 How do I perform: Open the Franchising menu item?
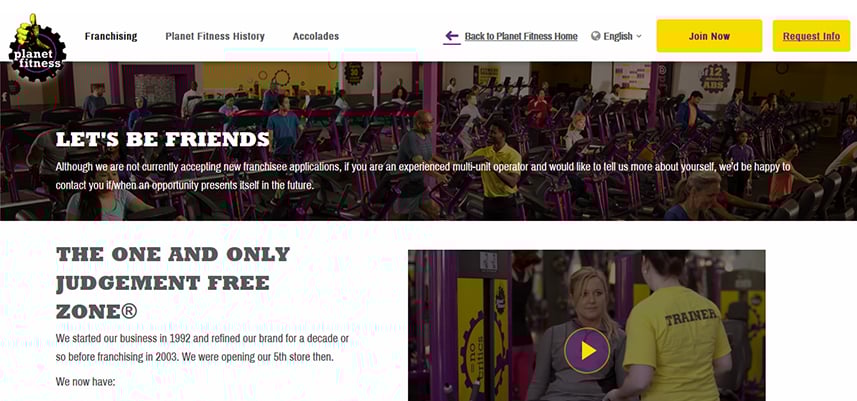tap(111, 36)
